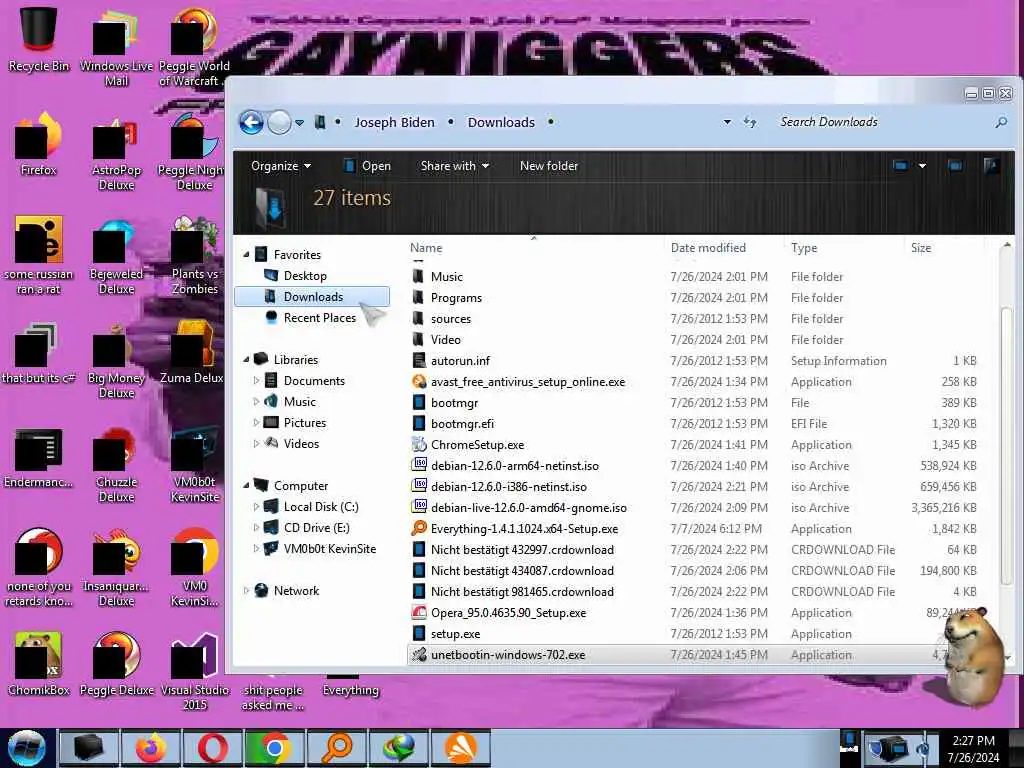The height and width of the screenshot is (768, 1024).
Task: Open the Organize menu
Action: 281,166
